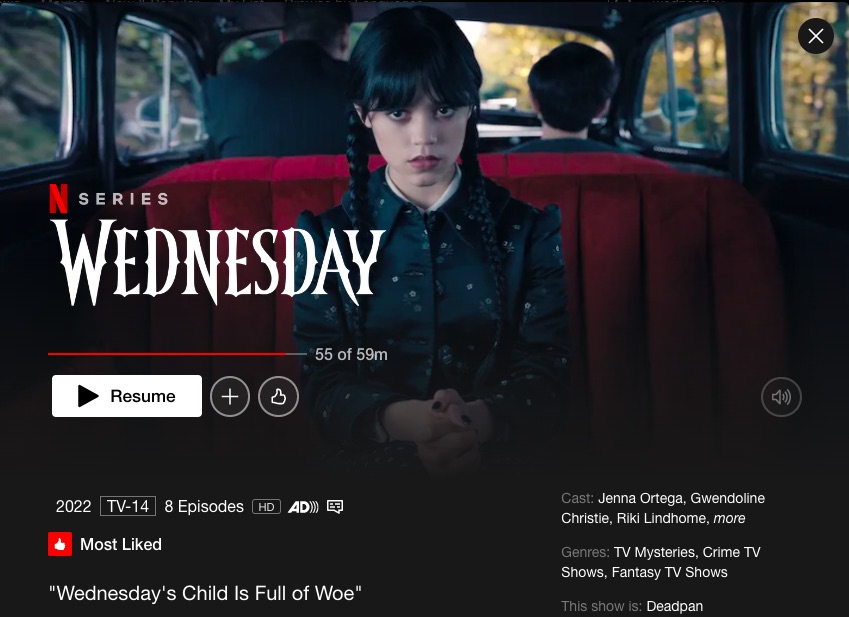Click the Netflix N Series logo

click(109, 199)
